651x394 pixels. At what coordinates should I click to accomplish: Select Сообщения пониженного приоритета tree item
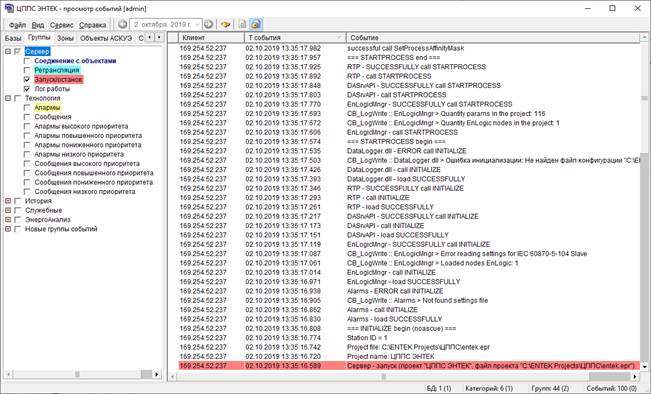[x=94, y=182]
